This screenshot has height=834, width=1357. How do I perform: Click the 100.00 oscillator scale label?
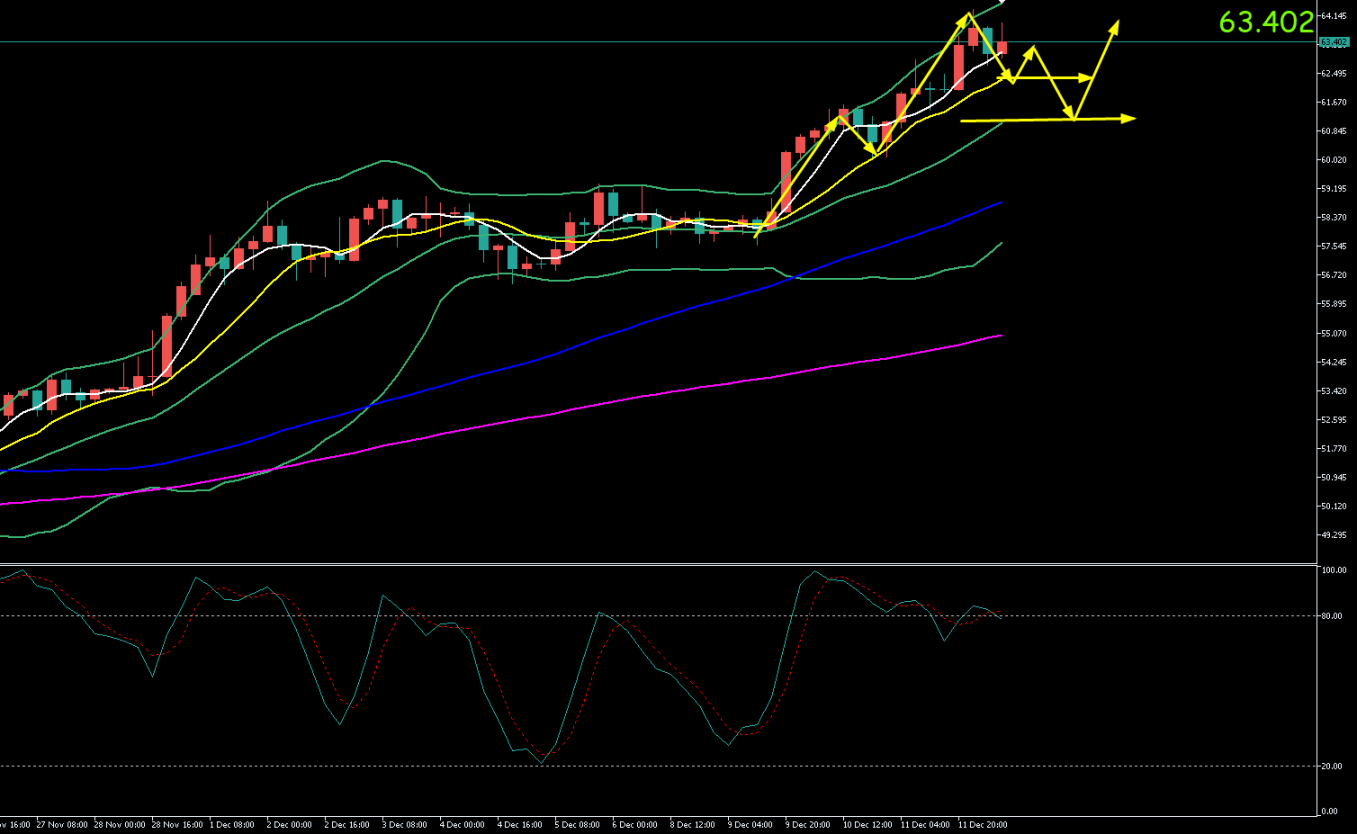1332,570
